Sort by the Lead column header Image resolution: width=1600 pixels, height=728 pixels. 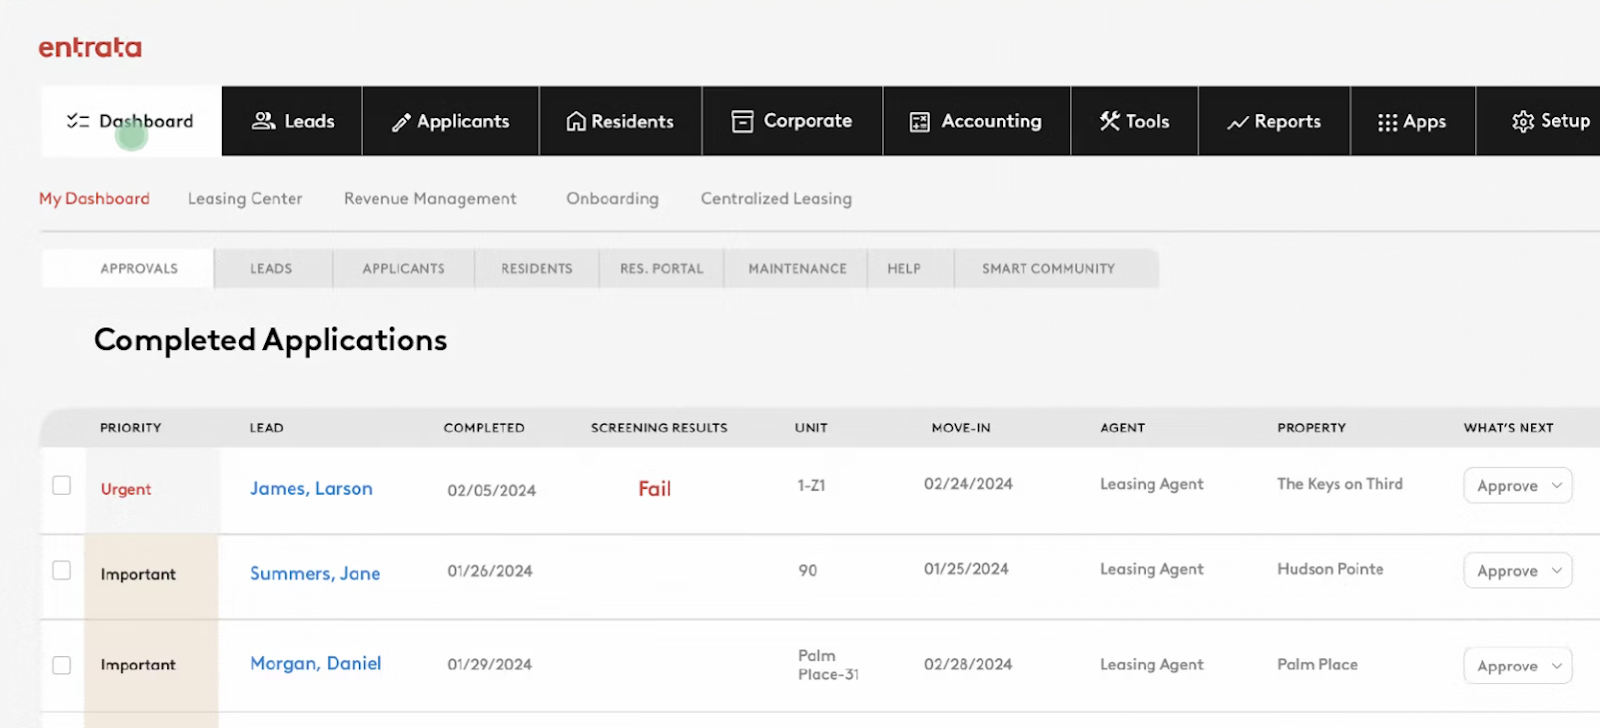click(x=266, y=428)
